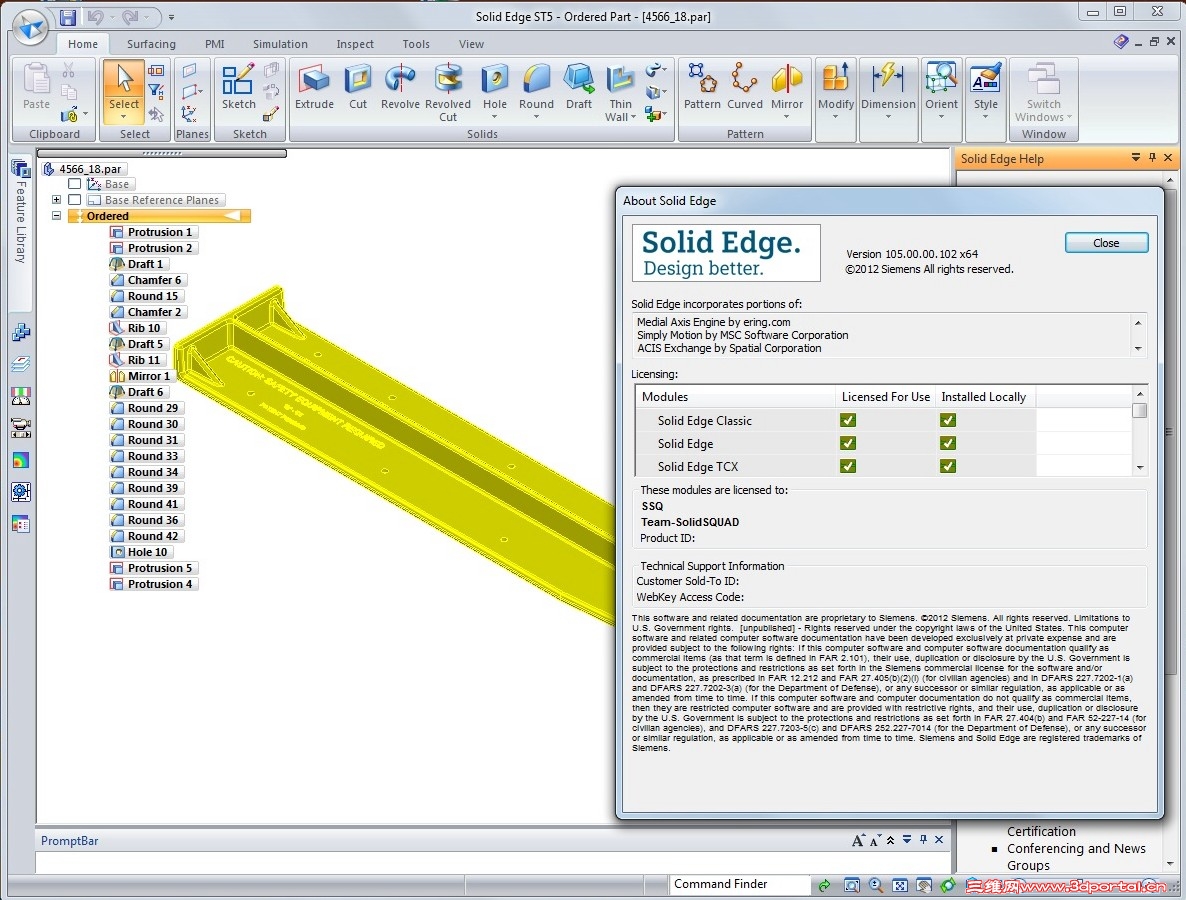This screenshot has width=1186, height=900.
Task: Pin the PromptBar panel
Action: tap(923, 839)
